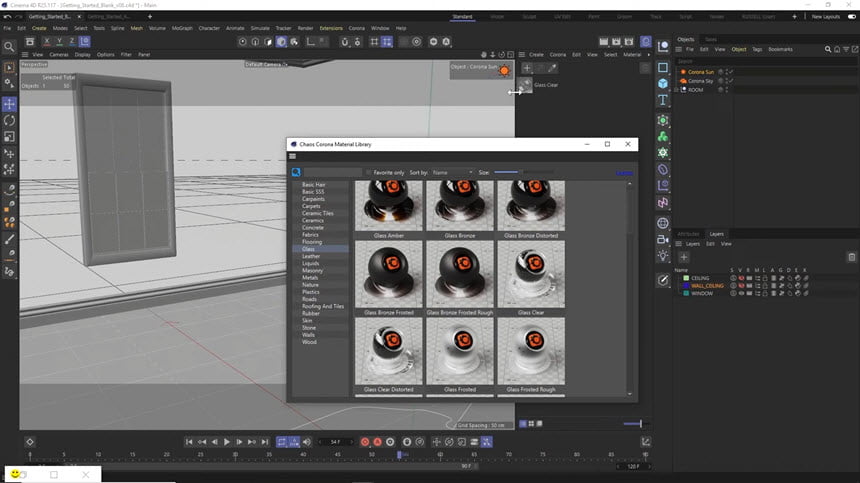This screenshot has height=483, width=860.
Task: Click the Render to Picture Viewer clapper icon
Action: point(616,42)
